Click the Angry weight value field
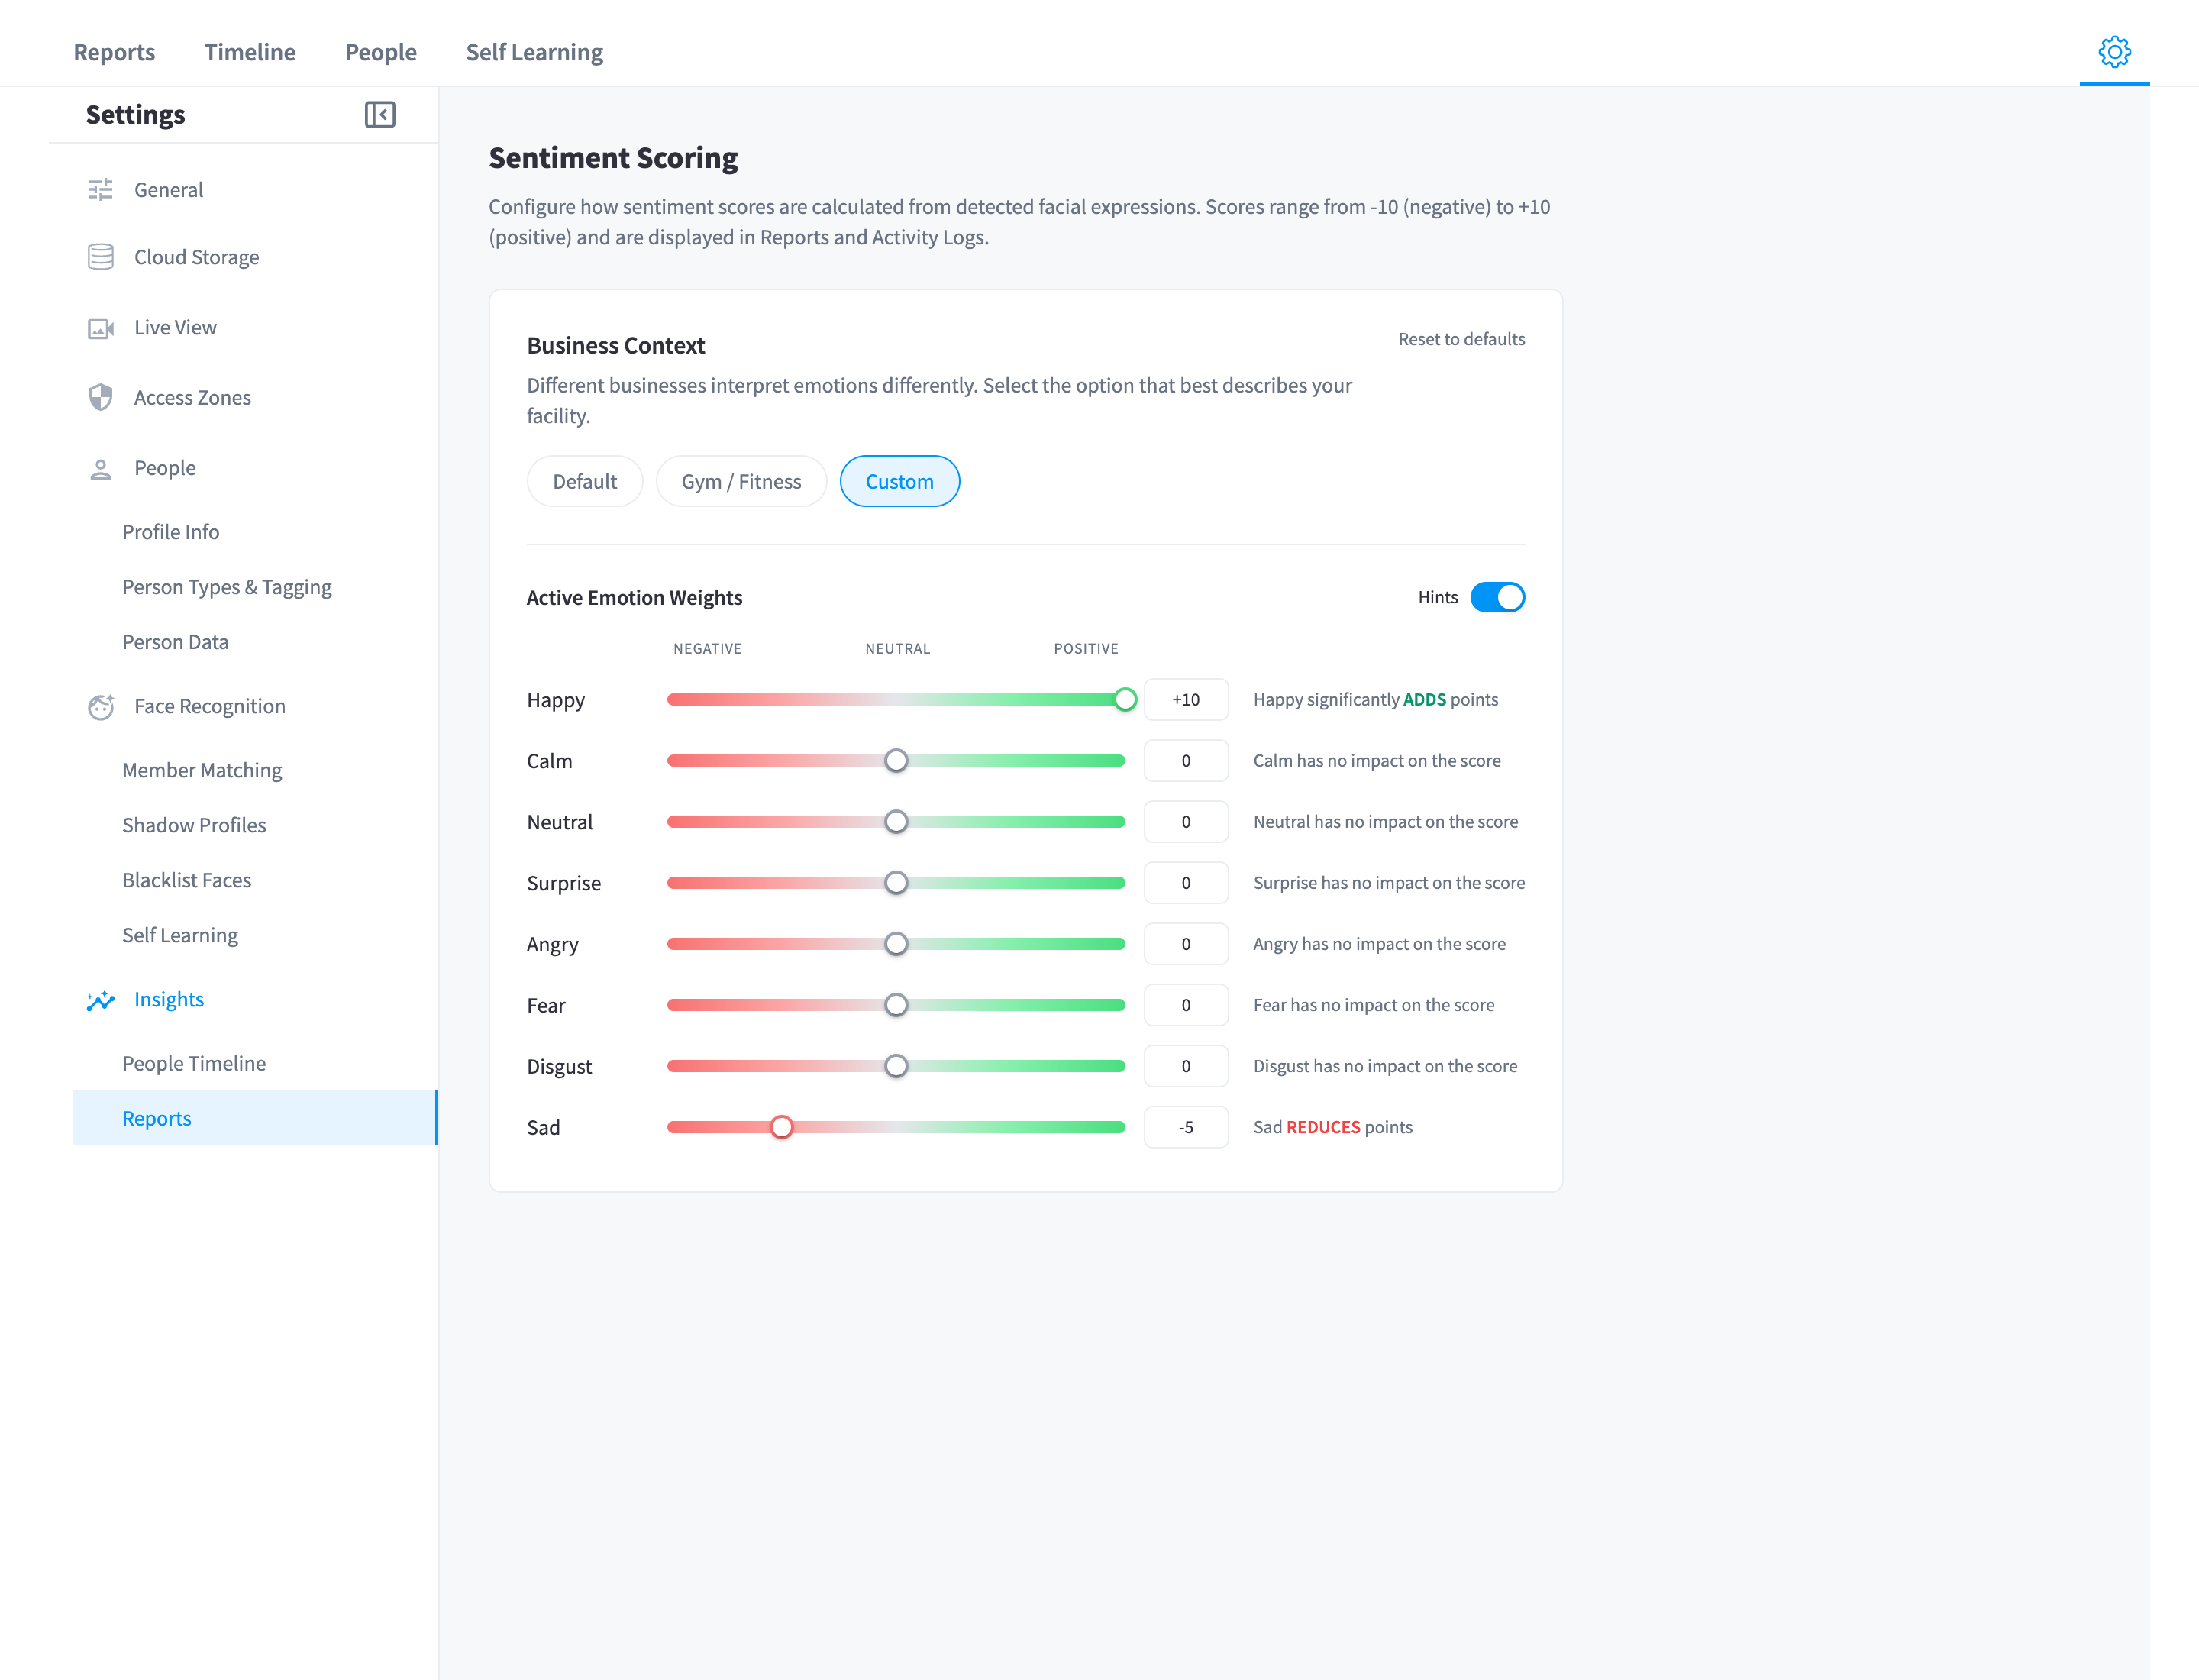This screenshot has width=2199, height=1680. (1186, 944)
